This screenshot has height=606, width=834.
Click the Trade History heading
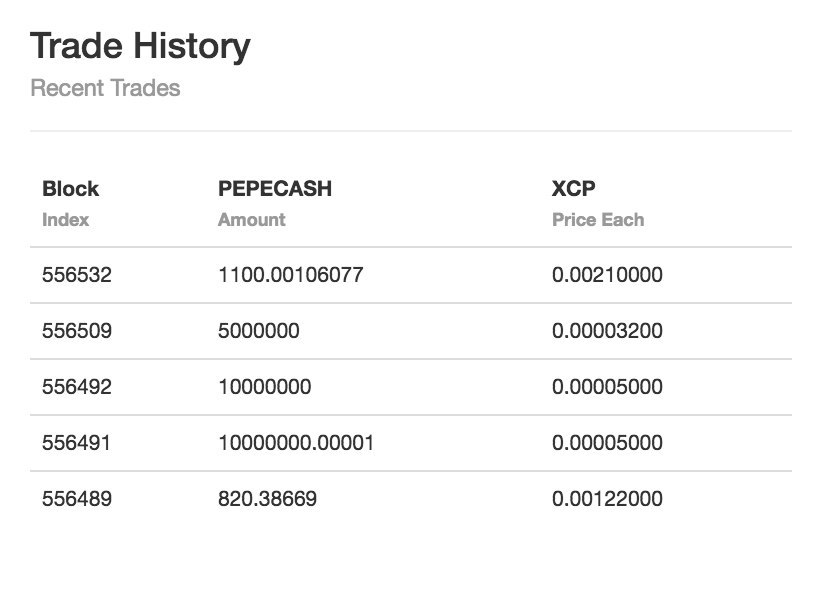pos(140,47)
